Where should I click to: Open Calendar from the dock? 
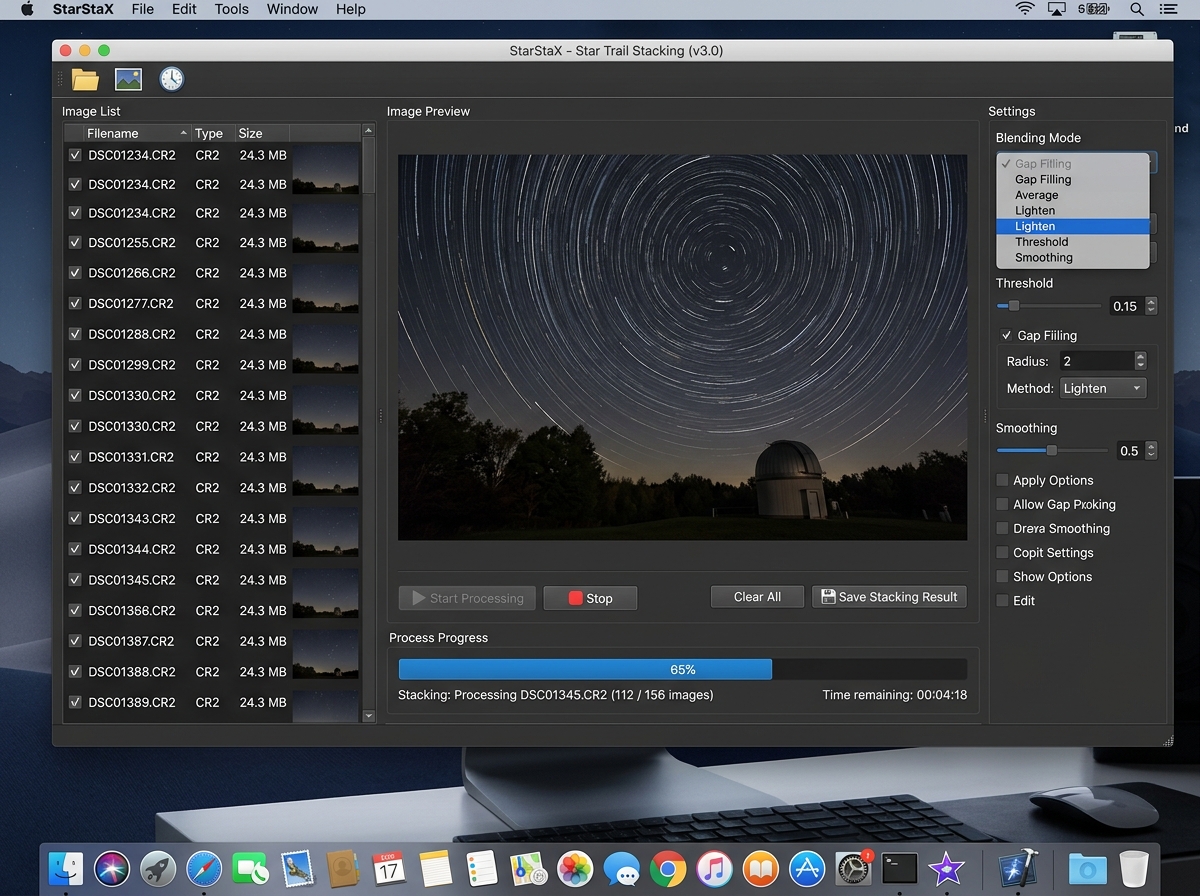point(389,867)
